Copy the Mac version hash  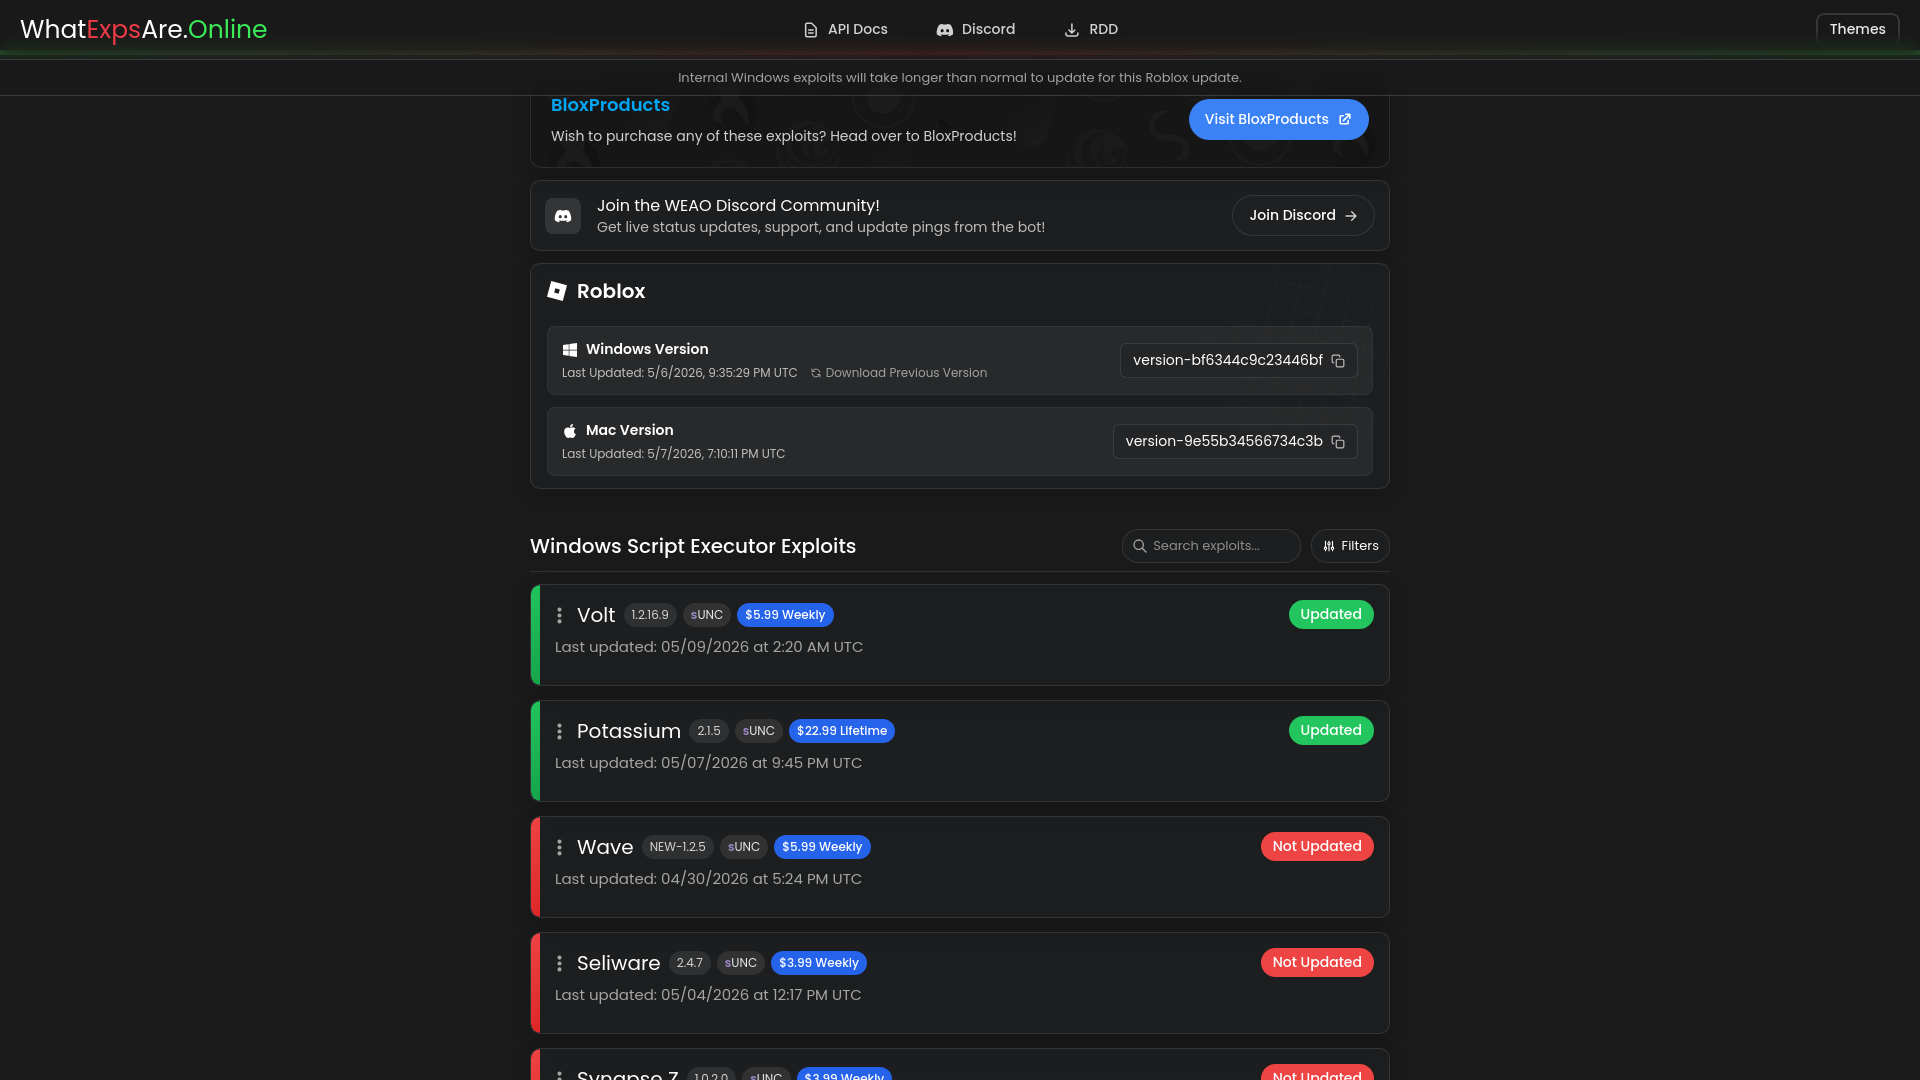pyautogui.click(x=1338, y=442)
